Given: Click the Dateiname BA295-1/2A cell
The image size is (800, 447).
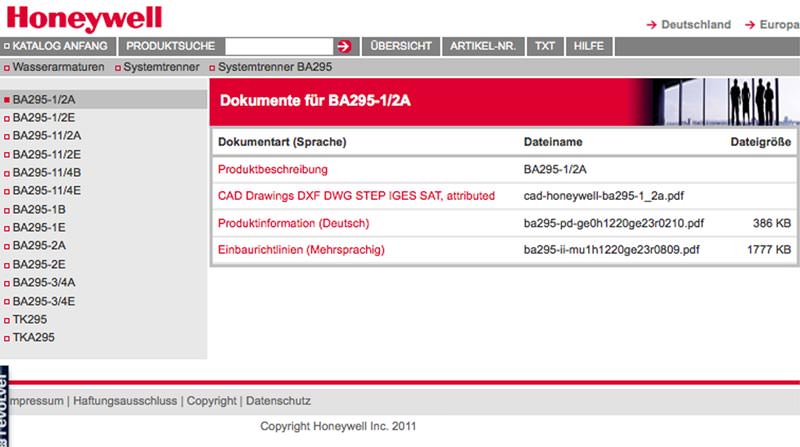Looking at the screenshot, I should tap(555, 169).
